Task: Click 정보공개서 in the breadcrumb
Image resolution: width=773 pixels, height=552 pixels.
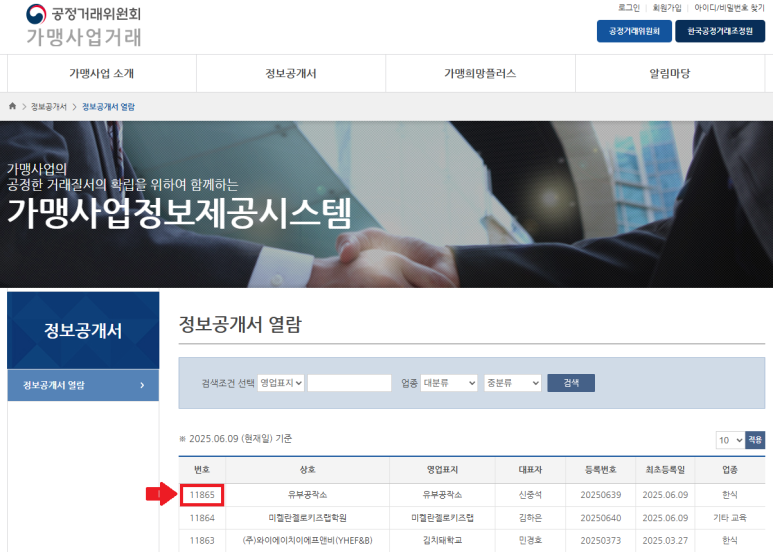Action: (x=49, y=106)
